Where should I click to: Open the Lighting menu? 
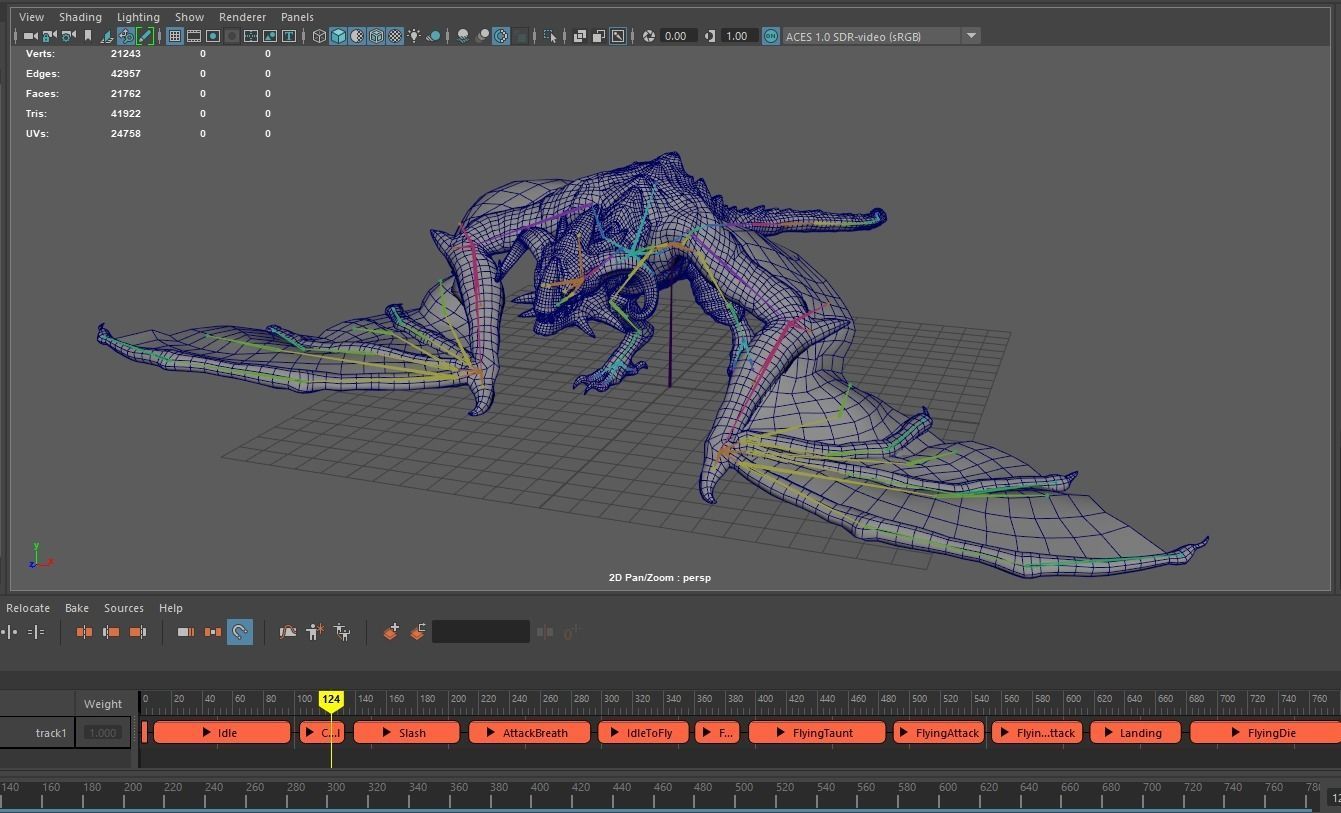(138, 17)
